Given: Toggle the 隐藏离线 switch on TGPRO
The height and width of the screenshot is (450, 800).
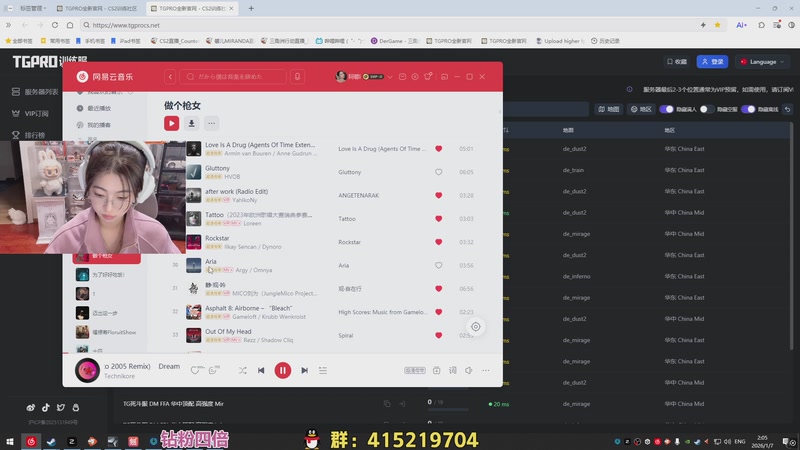Looking at the screenshot, I should [748, 109].
